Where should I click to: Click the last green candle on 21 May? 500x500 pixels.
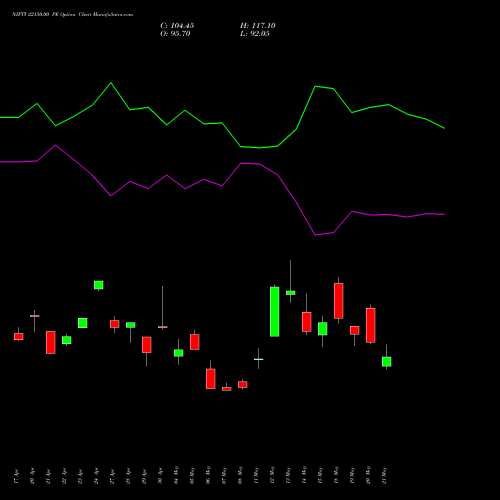coord(387,362)
